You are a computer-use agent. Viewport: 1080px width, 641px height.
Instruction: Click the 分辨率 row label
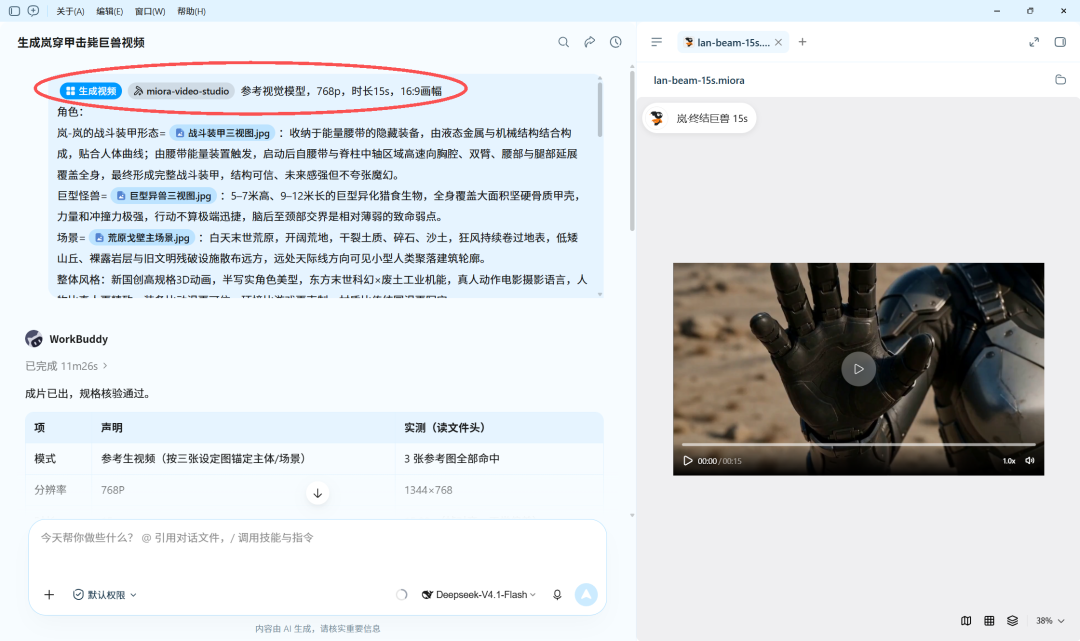50,490
